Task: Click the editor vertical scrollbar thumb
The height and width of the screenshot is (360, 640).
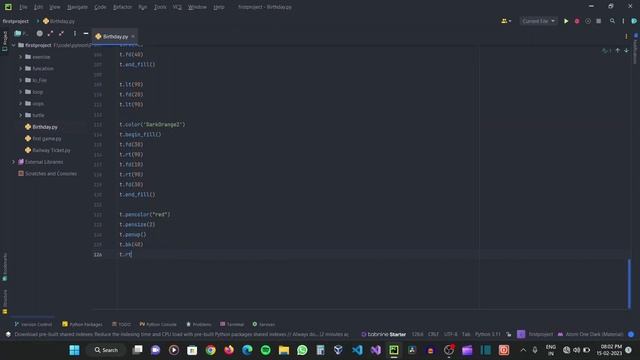Action: click(629, 284)
